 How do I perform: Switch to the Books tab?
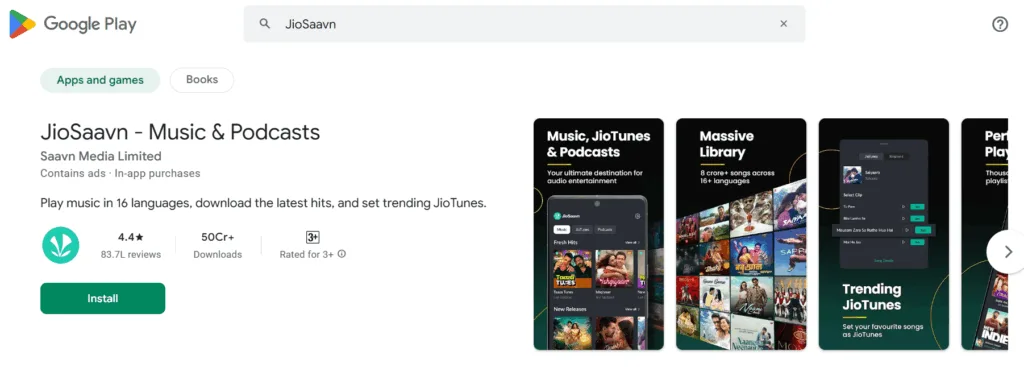pyautogui.click(x=202, y=80)
